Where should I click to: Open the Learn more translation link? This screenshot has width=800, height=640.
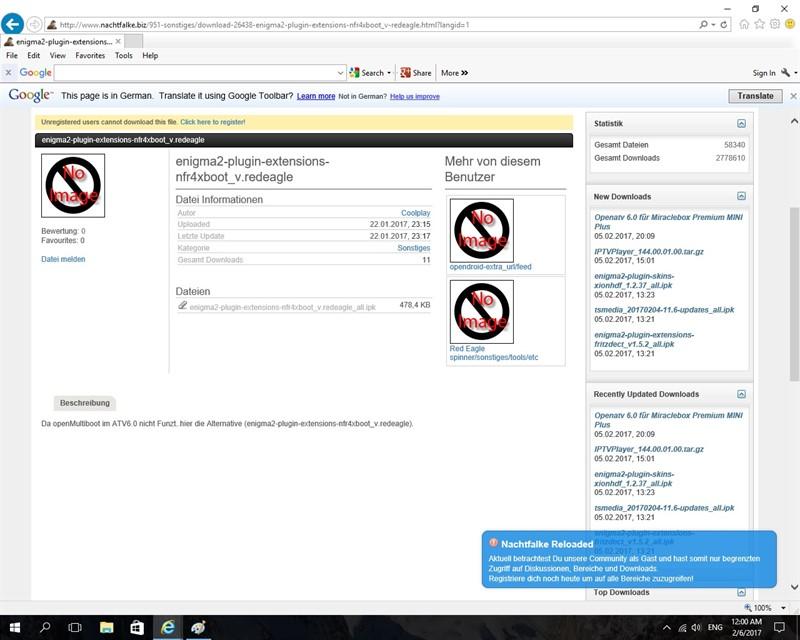tap(316, 96)
